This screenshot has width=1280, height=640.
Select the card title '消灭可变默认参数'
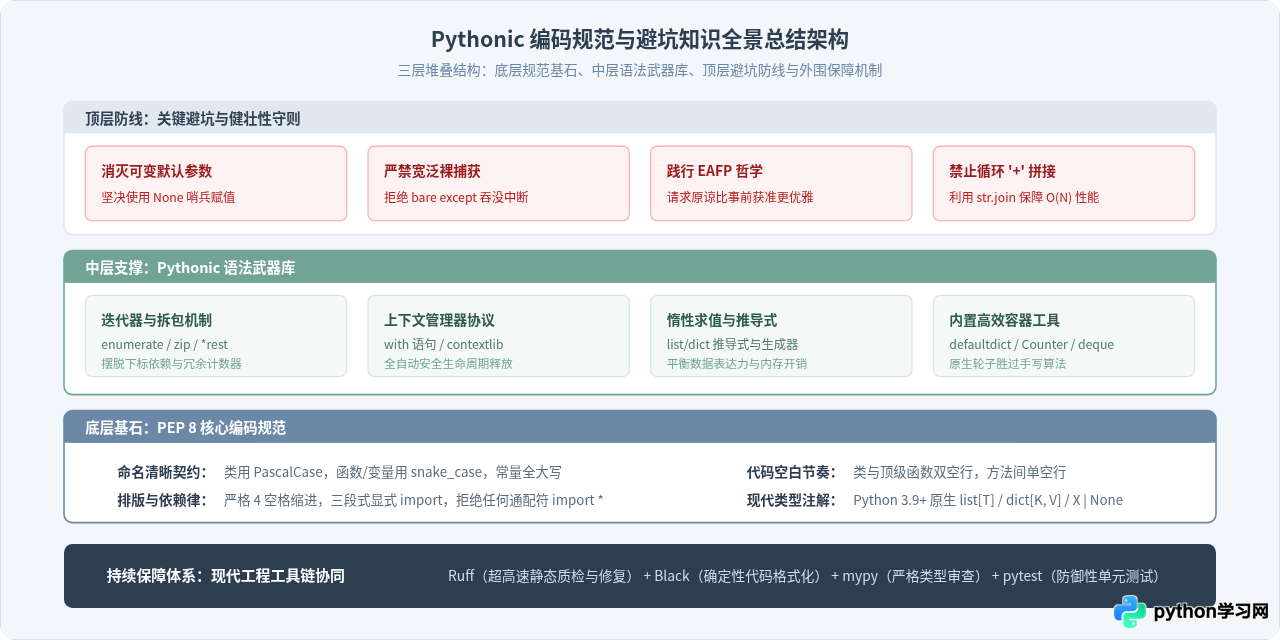(x=157, y=171)
